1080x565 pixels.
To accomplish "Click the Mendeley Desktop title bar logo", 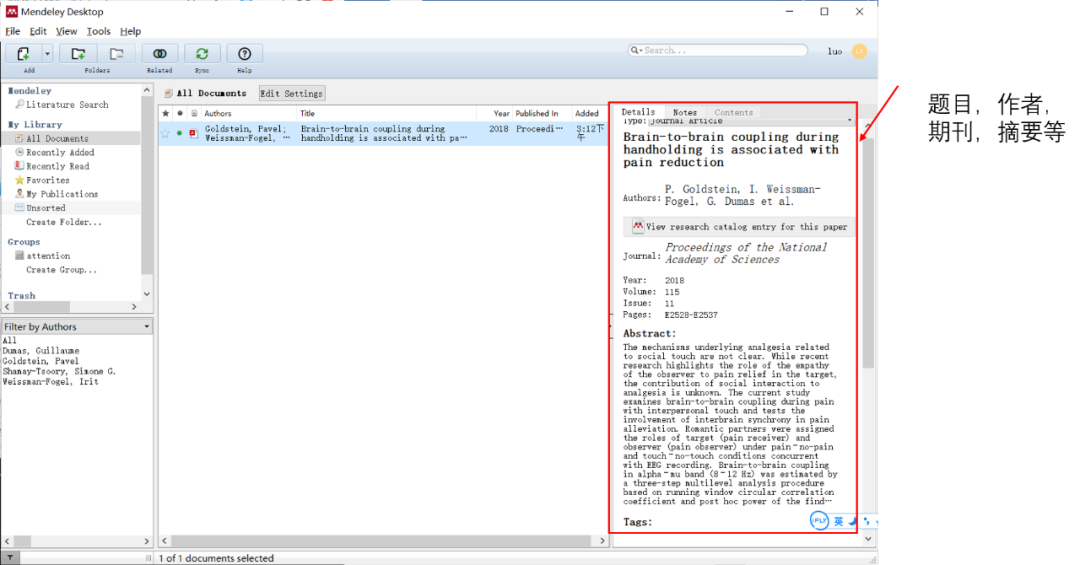I will coord(12,12).
